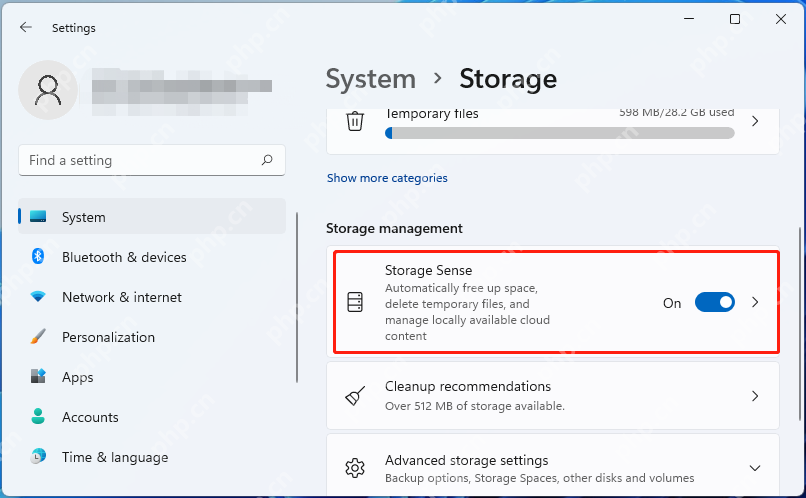Viewport: 806px width, 498px height.
Task: Minimize the Settings window
Action: 689,19
